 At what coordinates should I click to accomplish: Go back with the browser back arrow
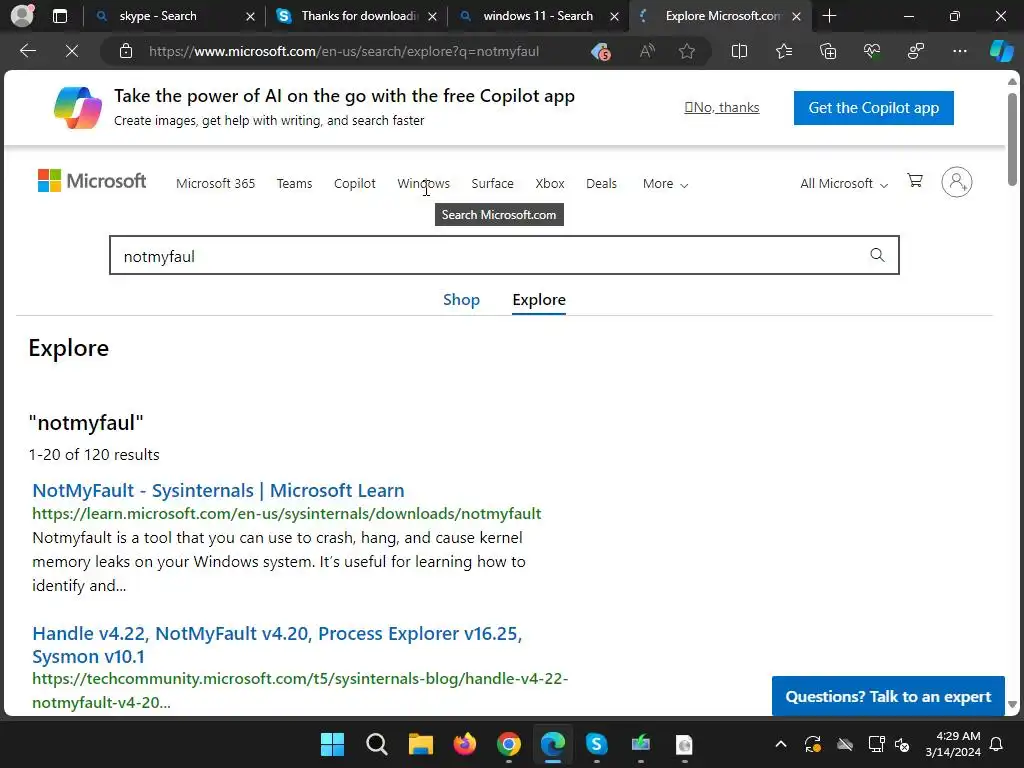(x=28, y=51)
